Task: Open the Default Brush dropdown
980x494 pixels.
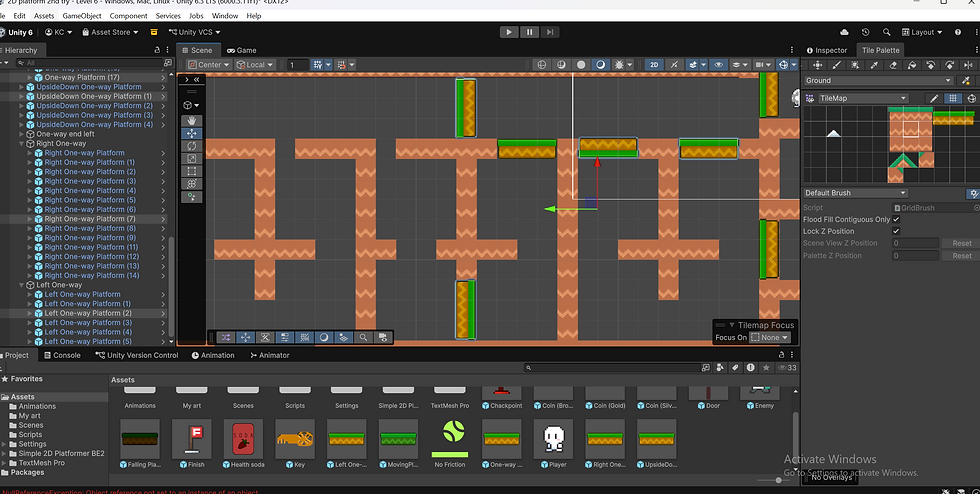Action: pyautogui.click(x=855, y=193)
